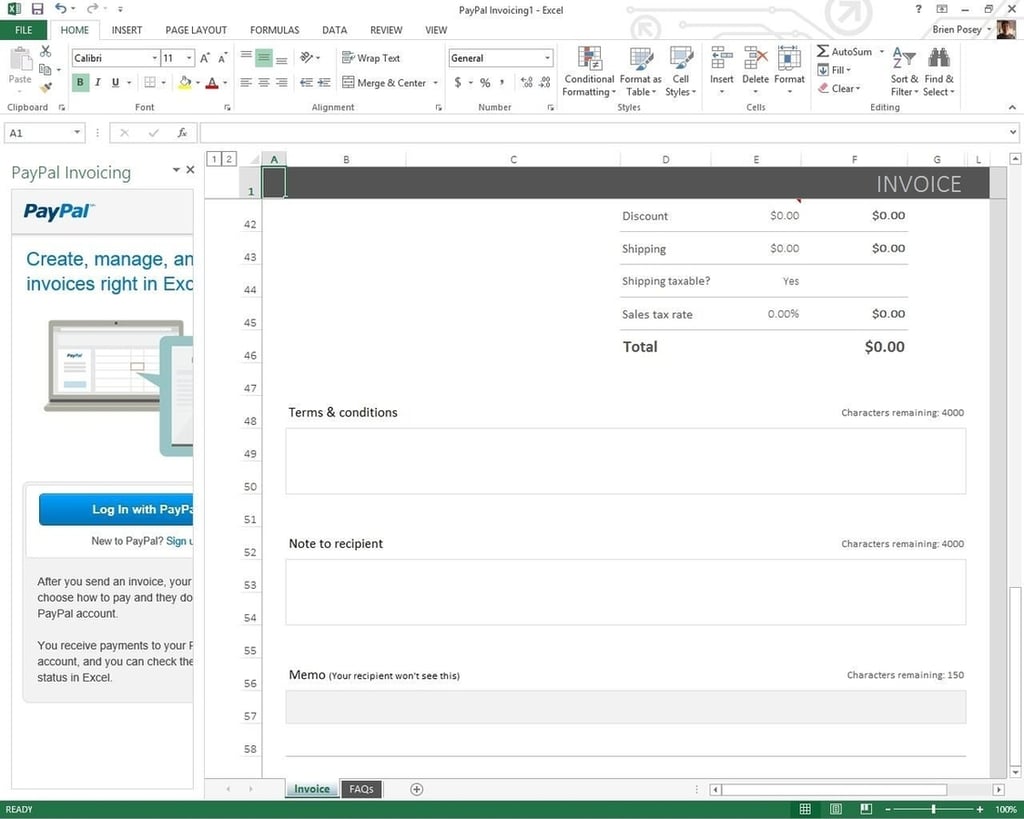Align text to the right
1024x819 pixels.
281,82
